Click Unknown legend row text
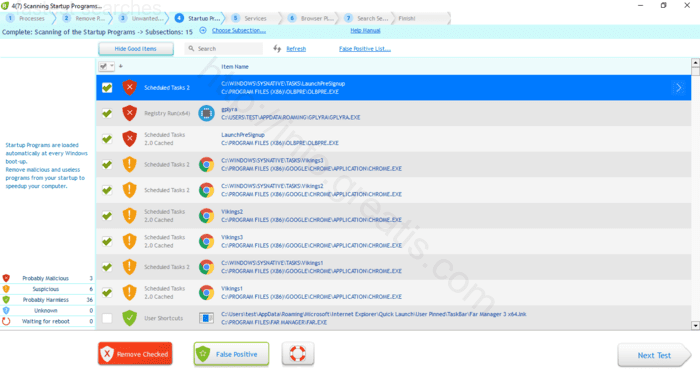 pos(46,311)
